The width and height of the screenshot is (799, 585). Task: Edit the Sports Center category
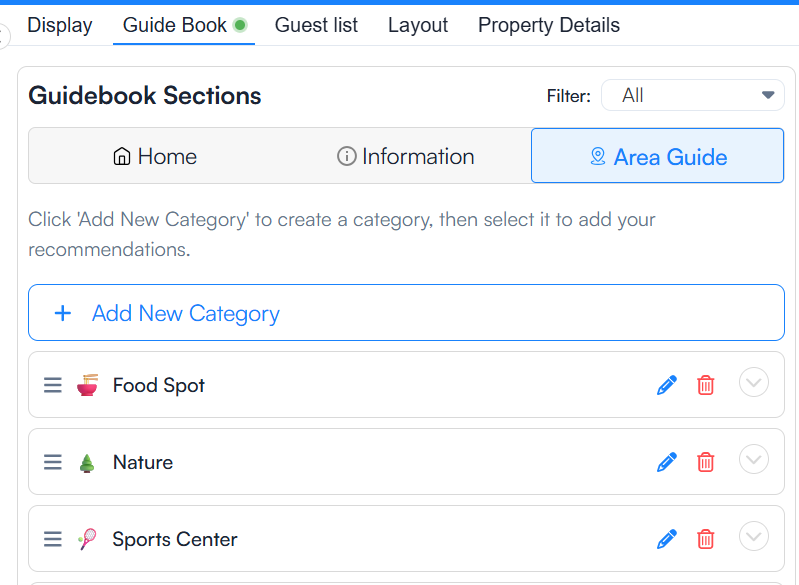point(667,539)
